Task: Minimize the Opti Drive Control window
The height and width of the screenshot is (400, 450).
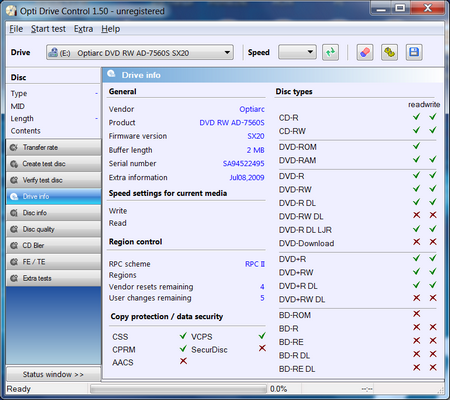Action: click(x=381, y=8)
